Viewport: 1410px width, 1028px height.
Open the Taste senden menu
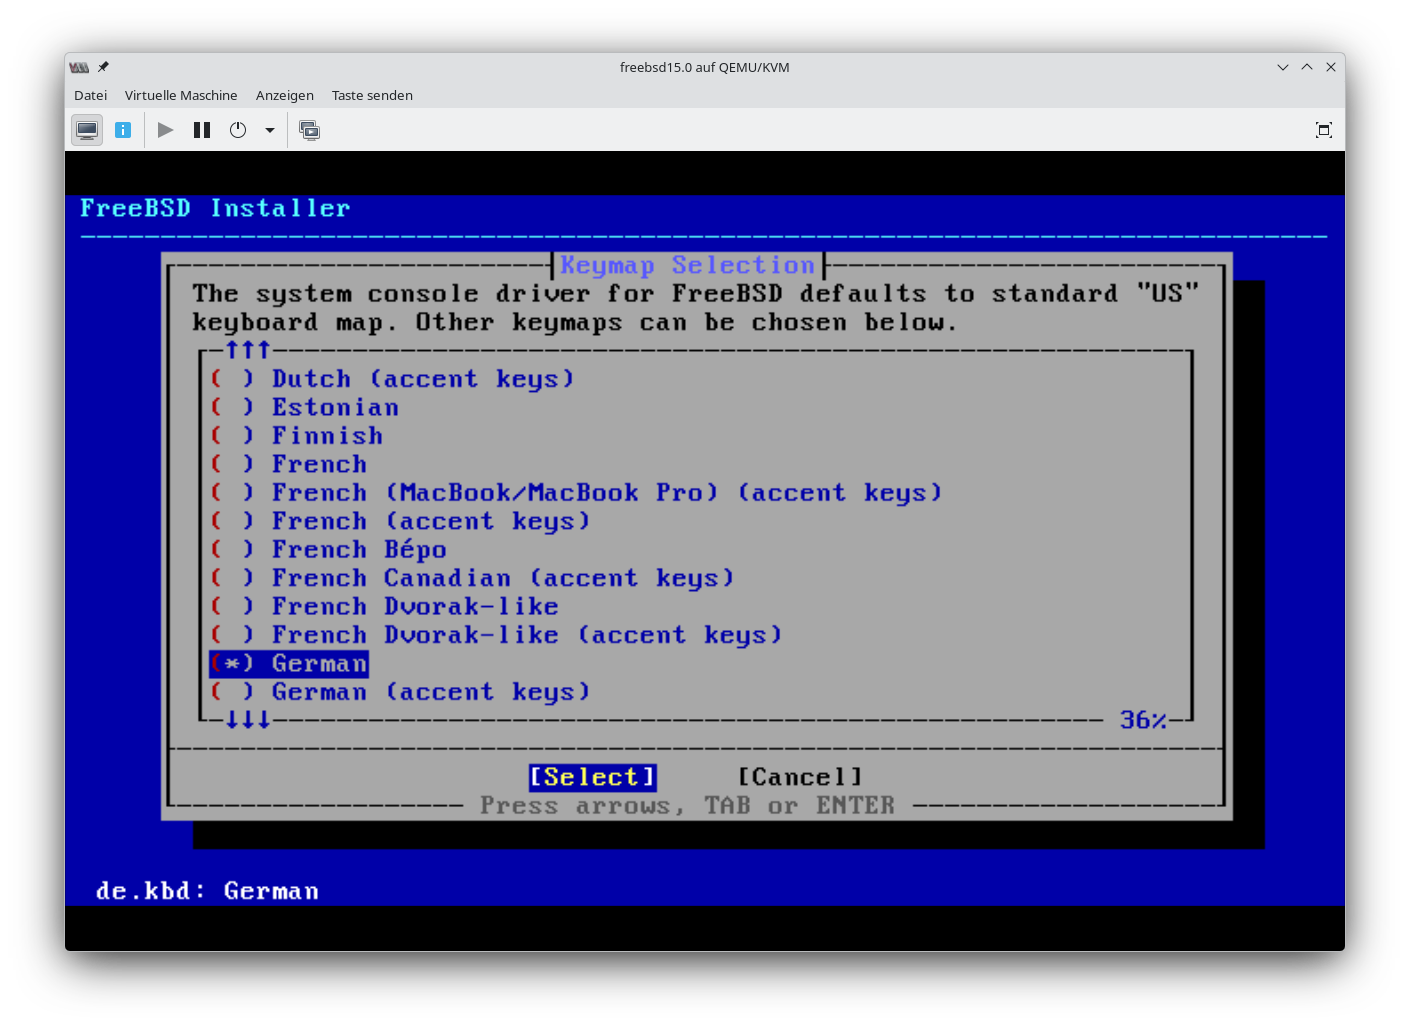[x=372, y=95]
